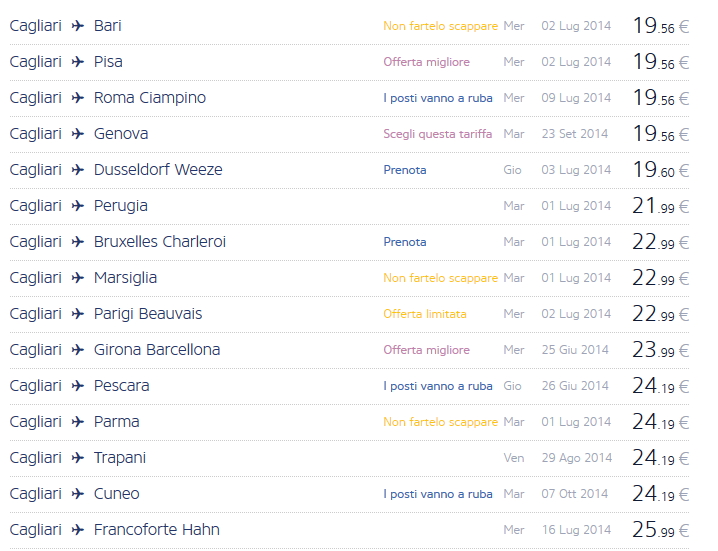
Task: Click 'I posti vanno a ruba' for Cuneo
Action: pos(438,494)
